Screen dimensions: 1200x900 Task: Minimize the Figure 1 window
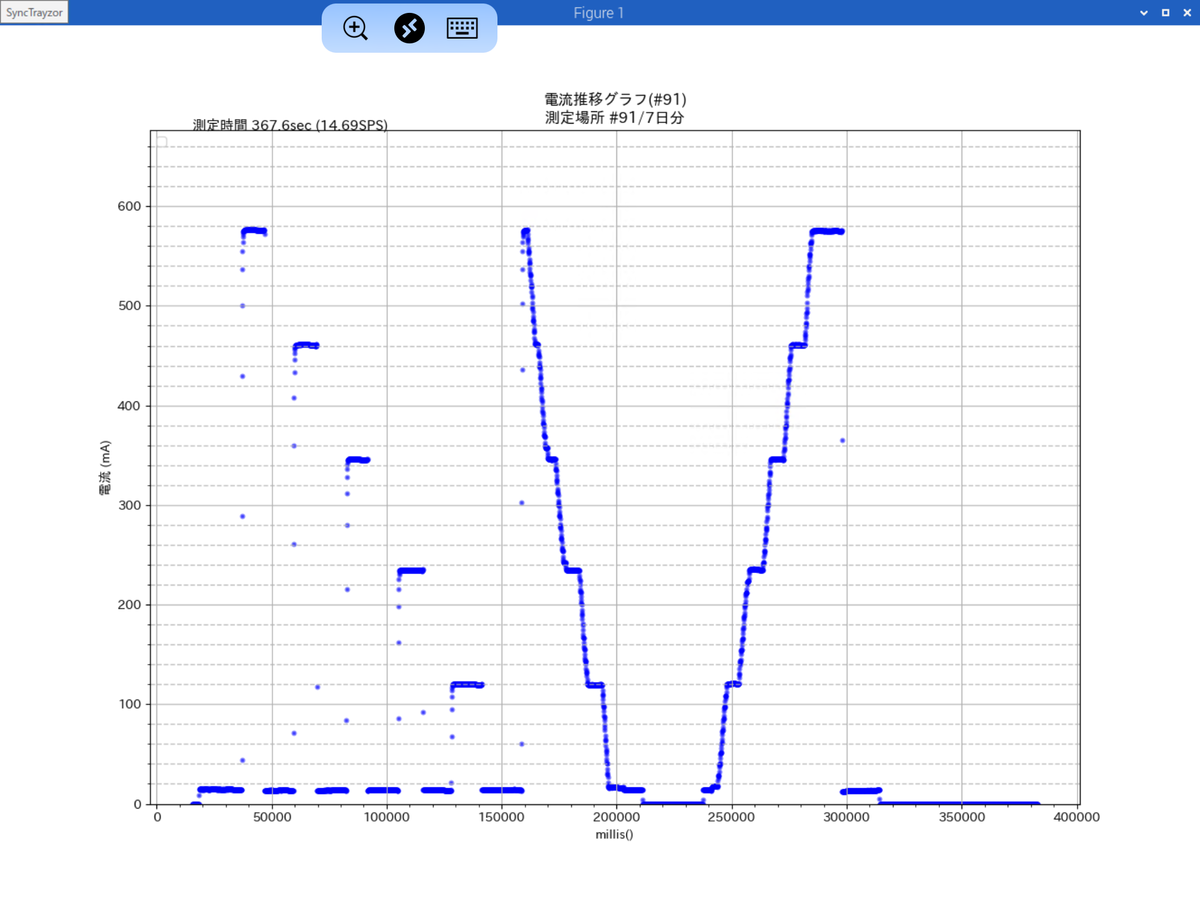click(1145, 13)
